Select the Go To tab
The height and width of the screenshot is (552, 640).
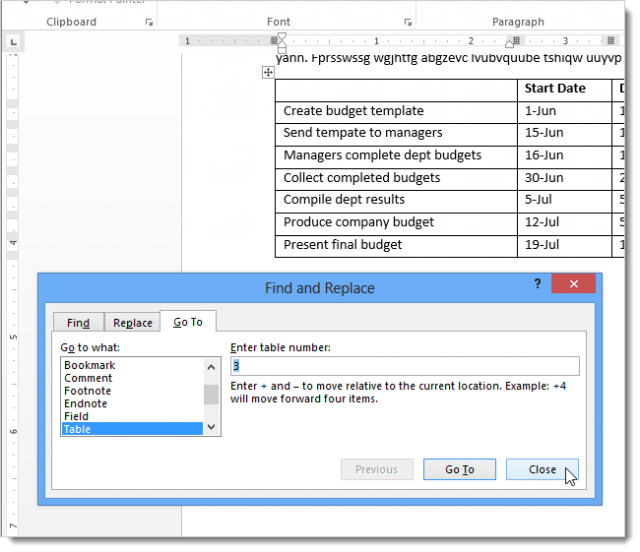pos(188,322)
